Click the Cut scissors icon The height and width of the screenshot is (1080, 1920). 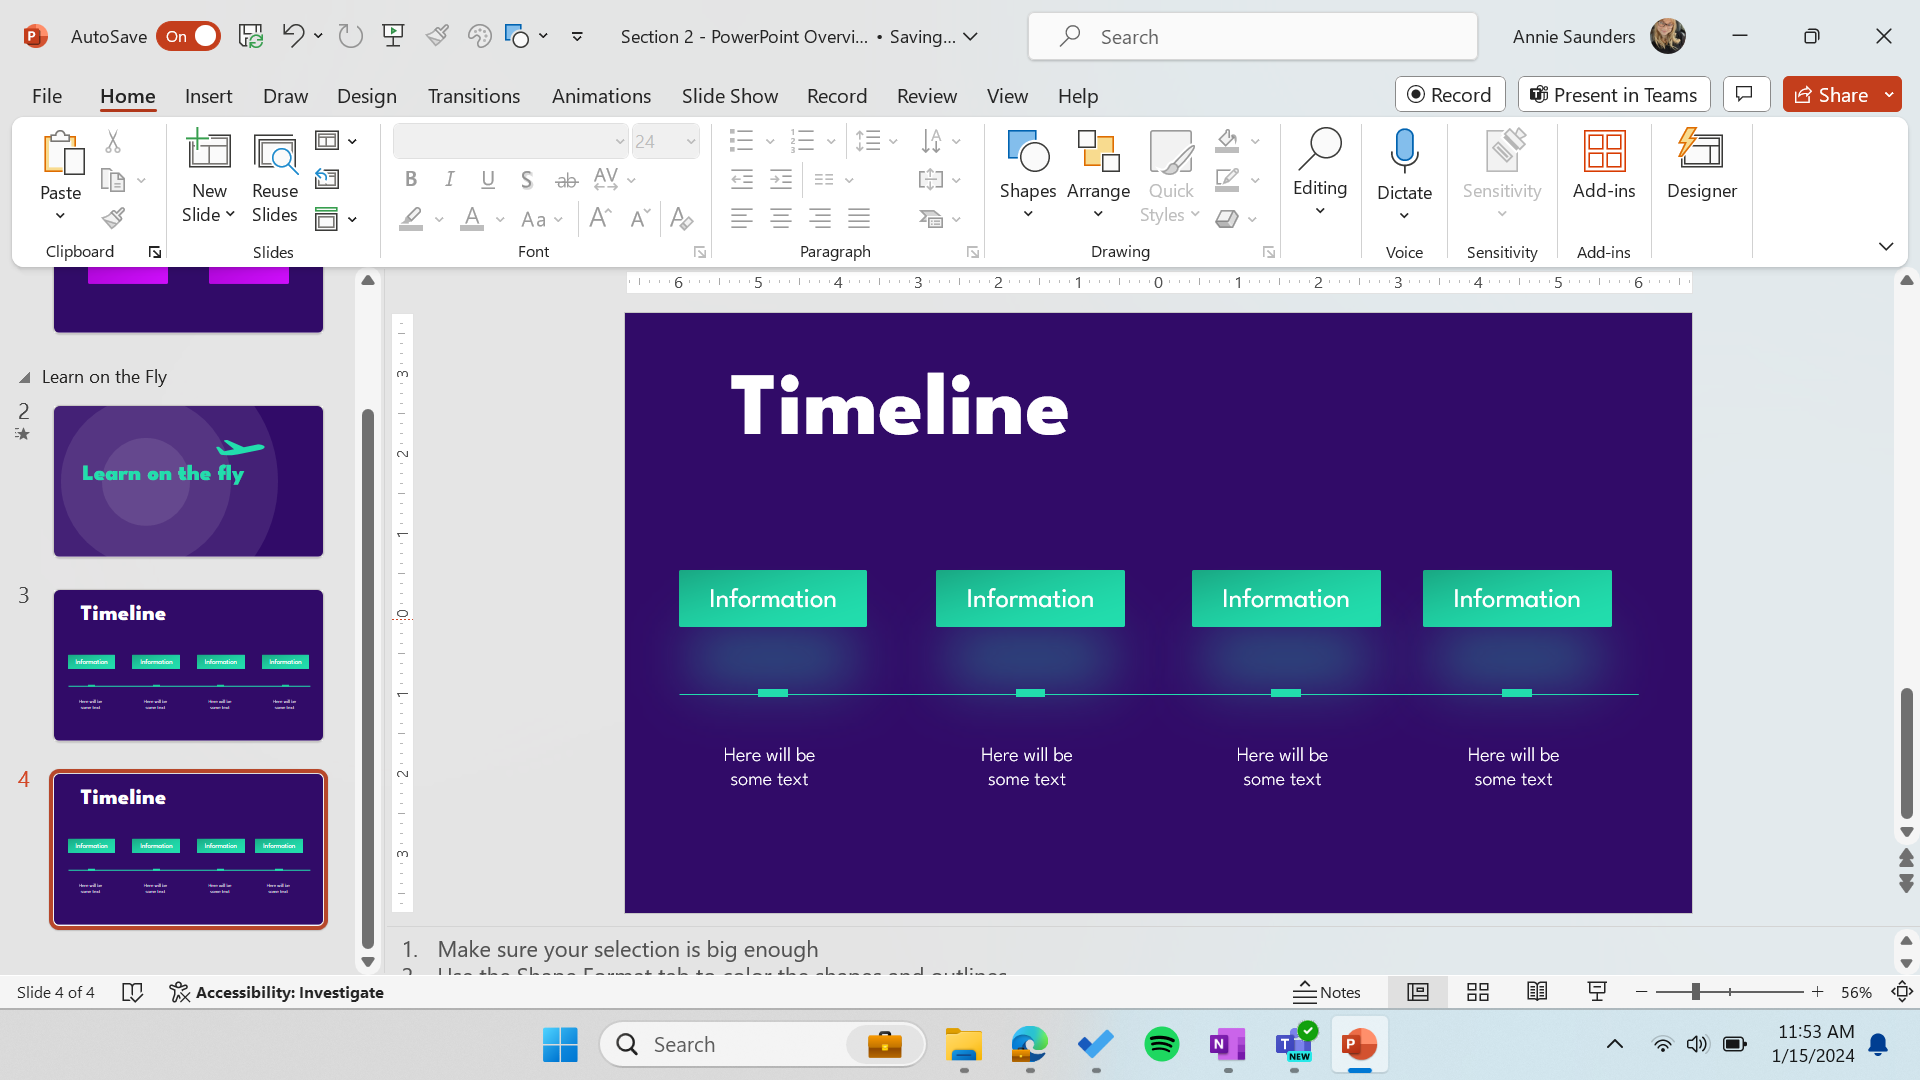[113, 142]
